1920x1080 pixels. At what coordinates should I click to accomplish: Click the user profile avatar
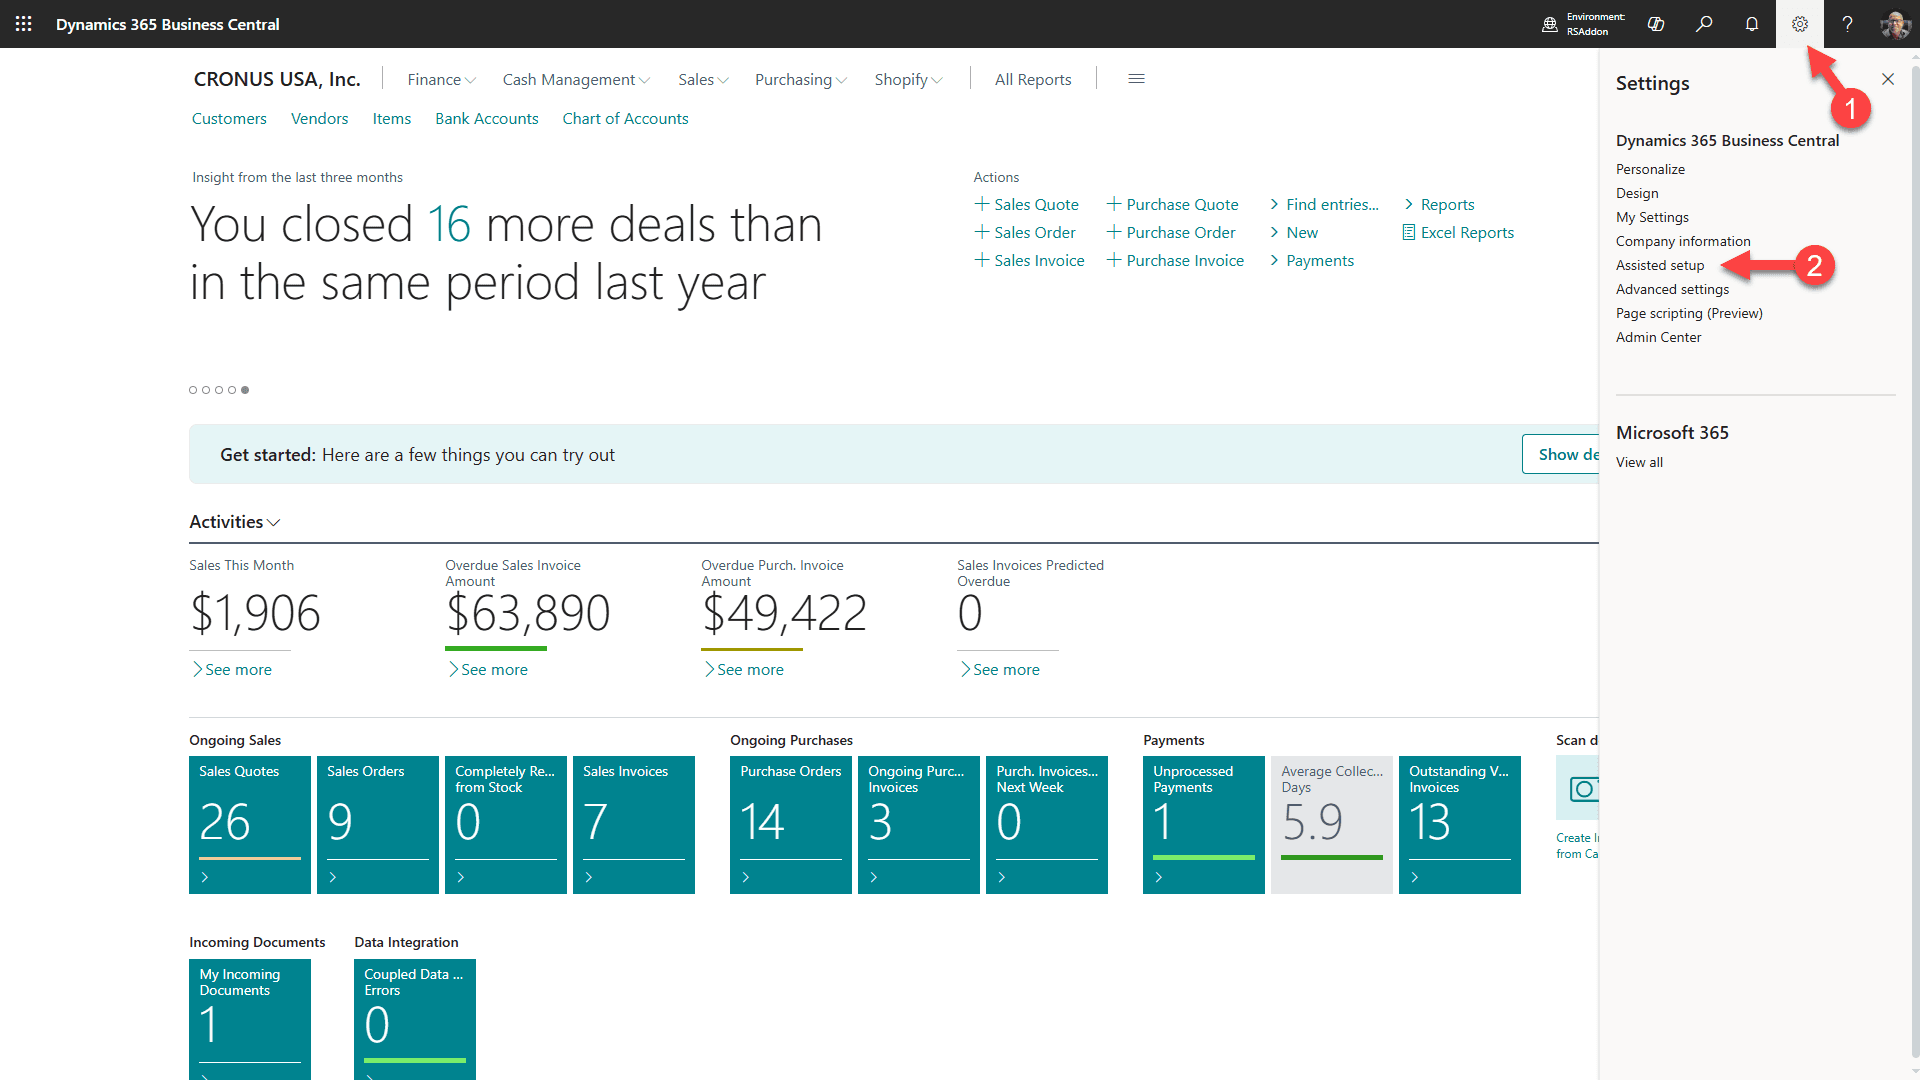pos(1895,24)
